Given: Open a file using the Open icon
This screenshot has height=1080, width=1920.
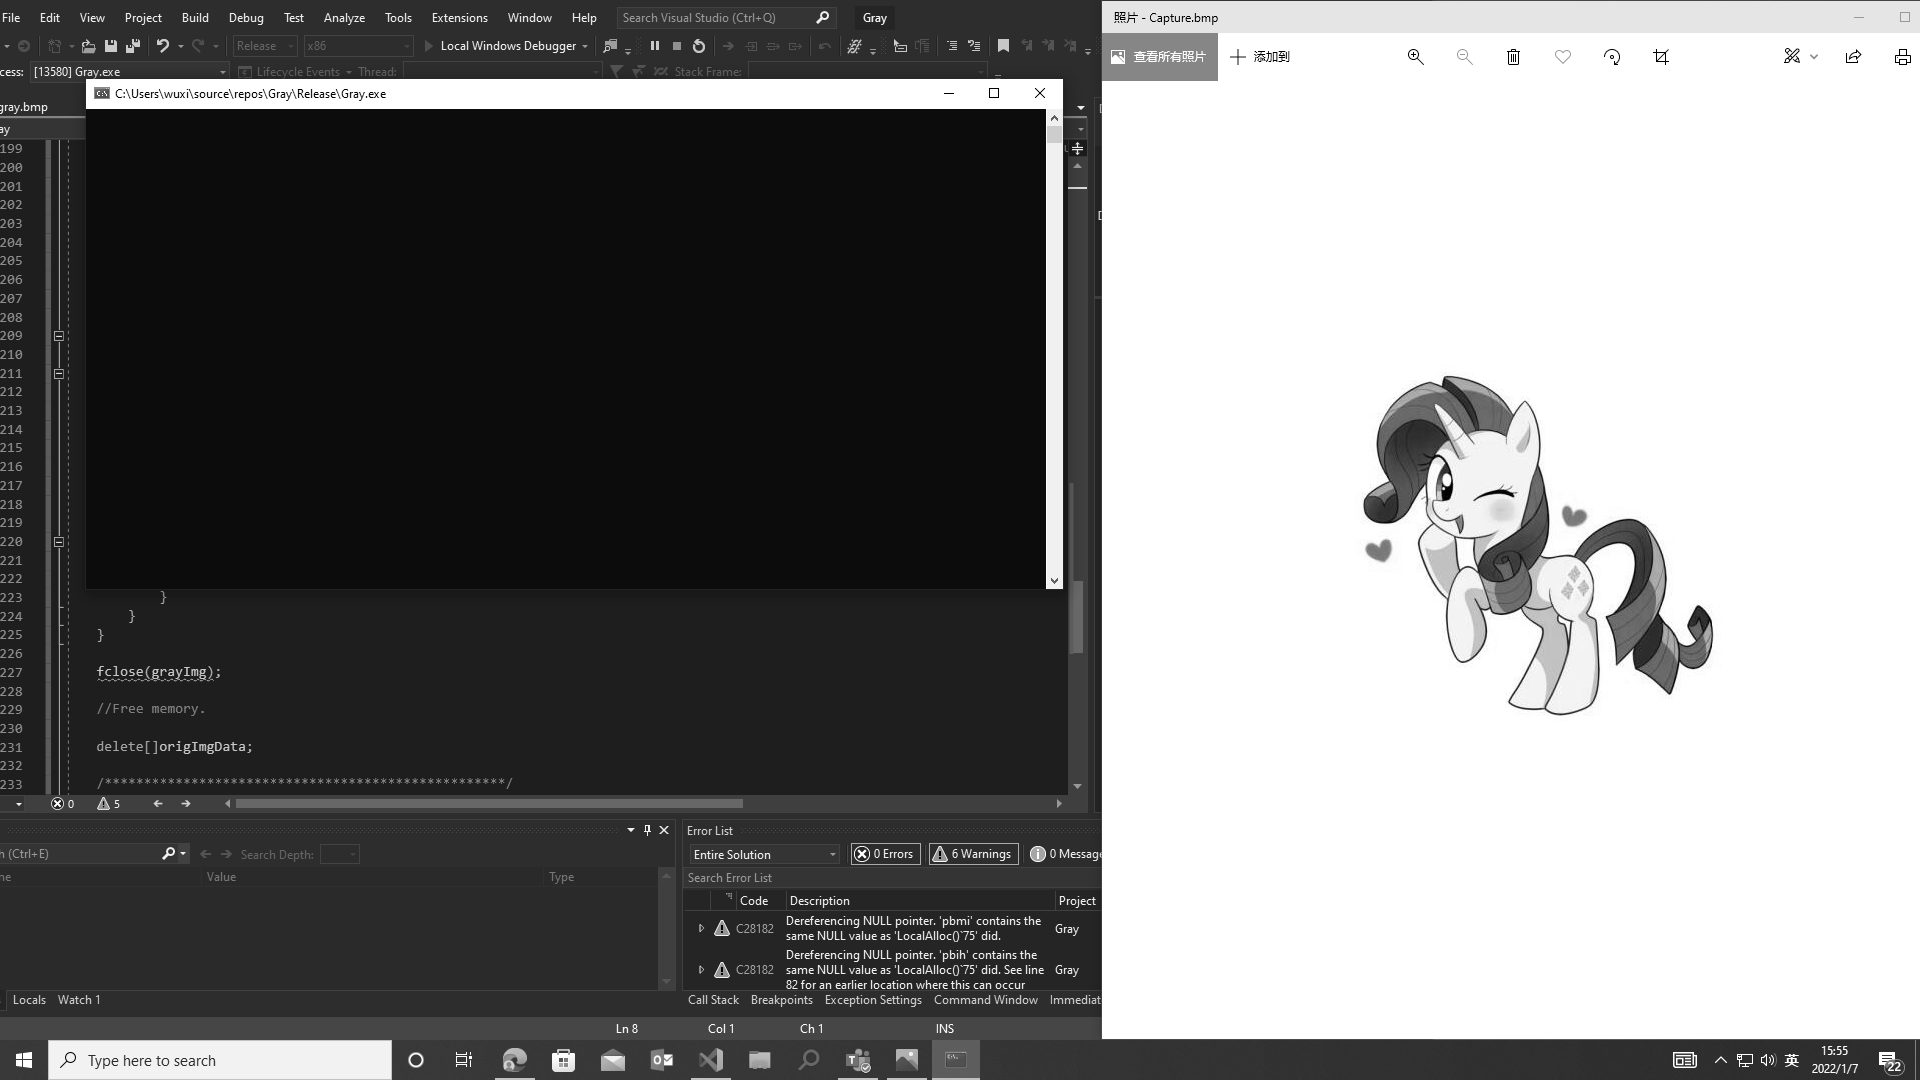Looking at the screenshot, I should [x=89, y=46].
